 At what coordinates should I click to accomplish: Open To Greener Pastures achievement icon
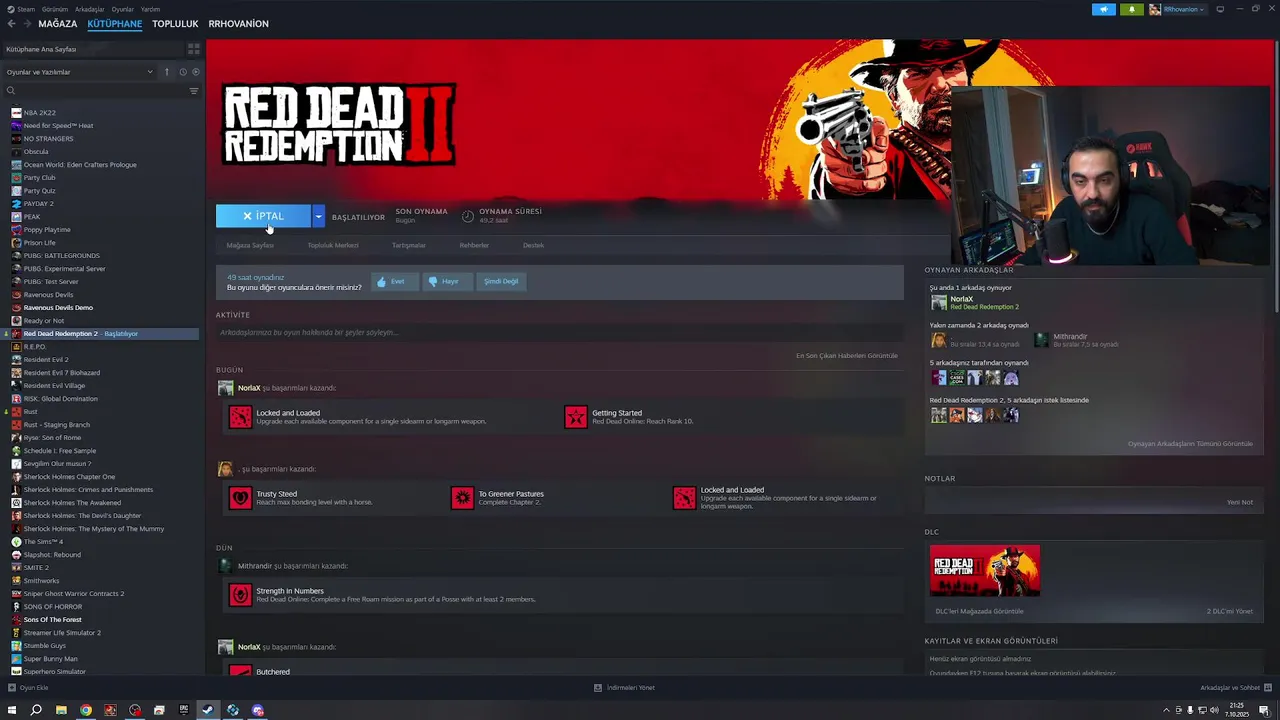pyautogui.click(x=462, y=498)
